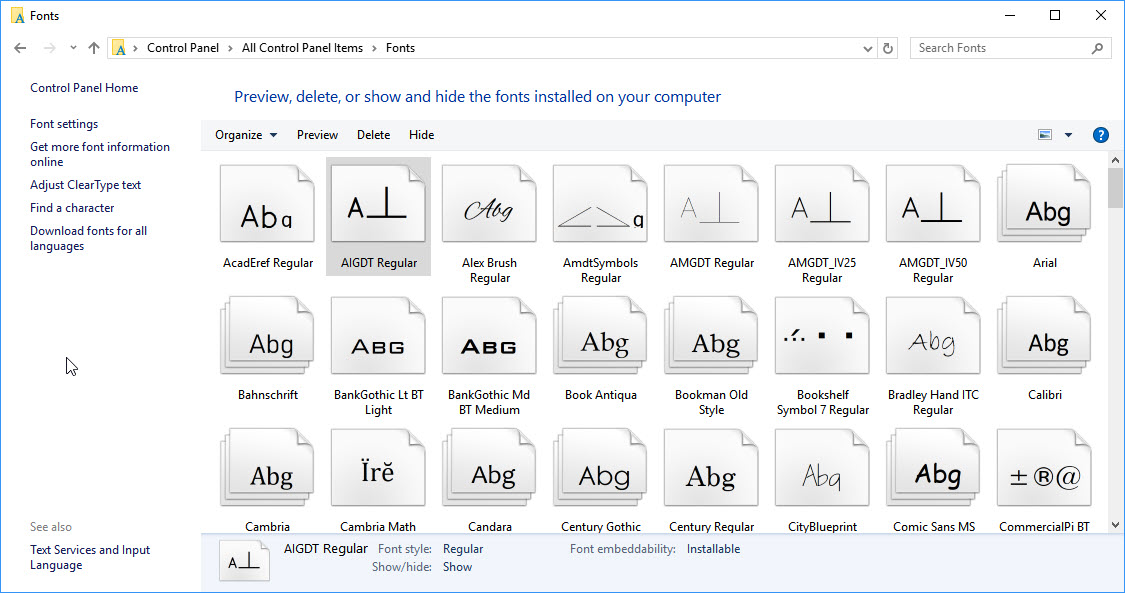
Task: Select the AmdtSymbols Regular font icon
Action: point(601,204)
